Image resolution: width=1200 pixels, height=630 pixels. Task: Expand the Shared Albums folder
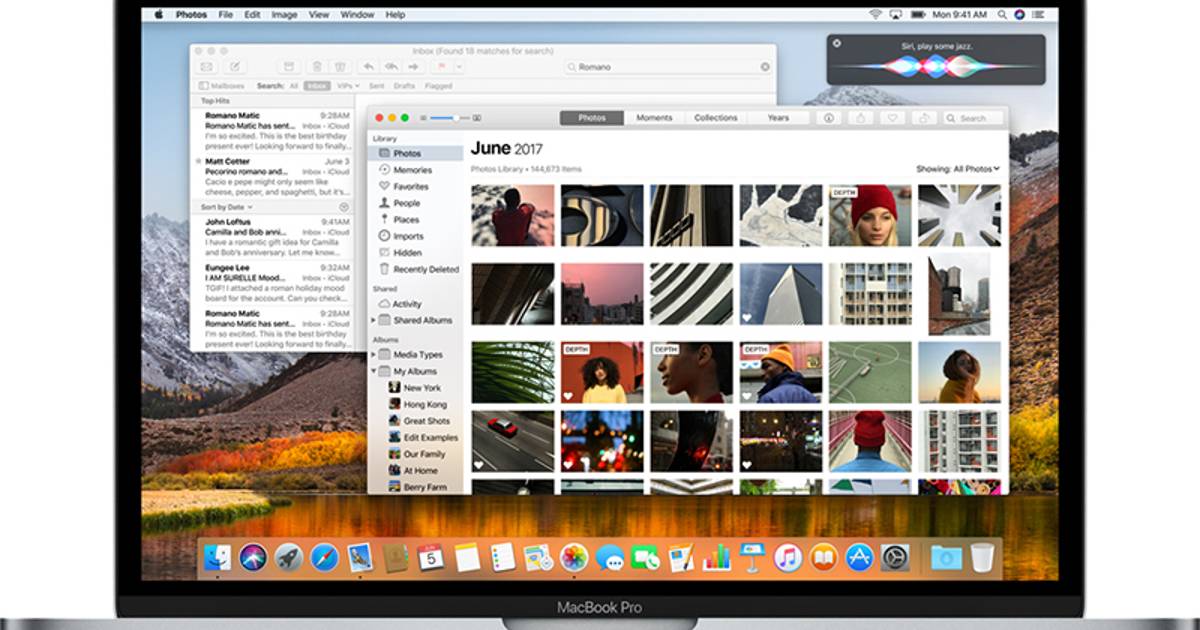tap(374, 321)
